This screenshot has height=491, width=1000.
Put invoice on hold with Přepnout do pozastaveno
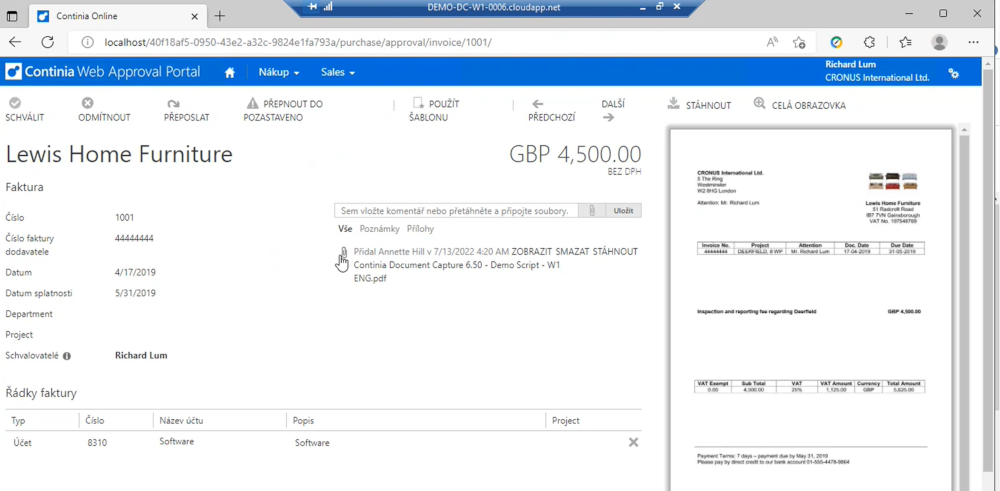coord(253,103)
